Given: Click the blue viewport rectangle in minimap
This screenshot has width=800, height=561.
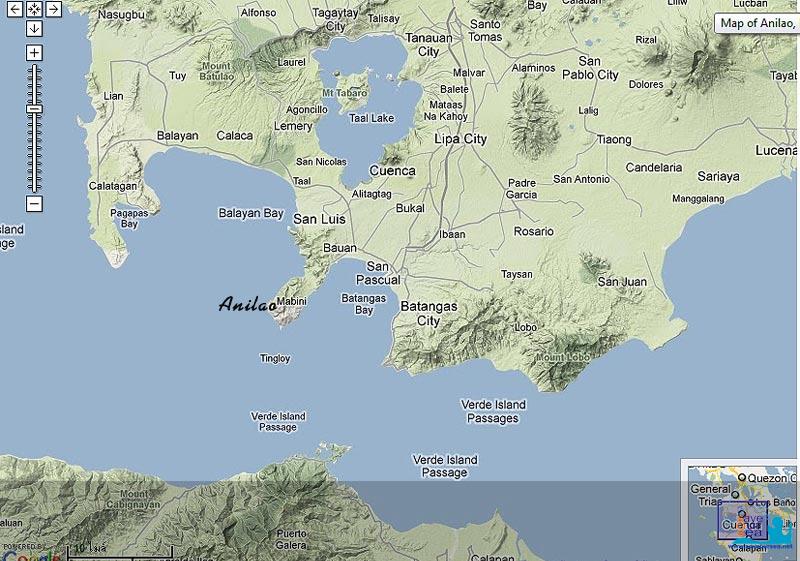Looking at the screenshot, I should tap(741, 521).
